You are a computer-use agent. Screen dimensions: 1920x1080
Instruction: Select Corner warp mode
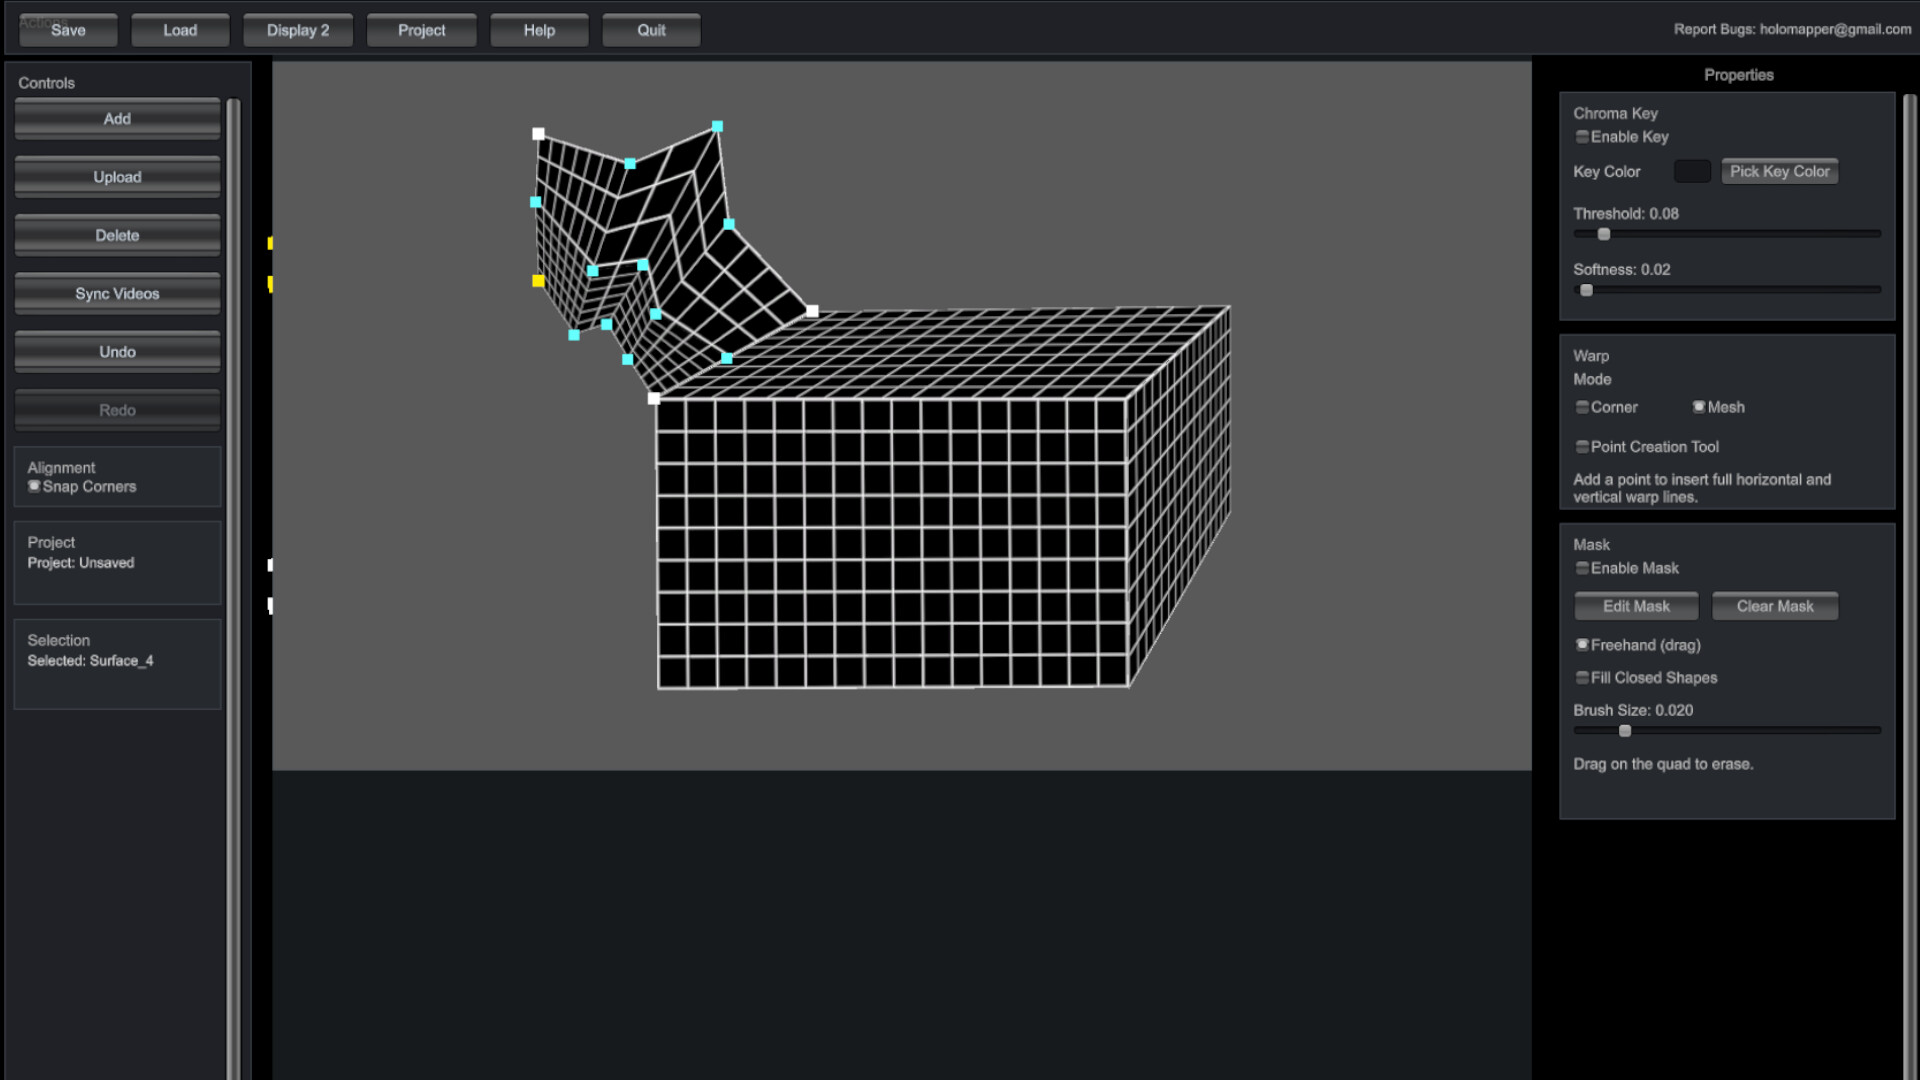point(1582,407)
